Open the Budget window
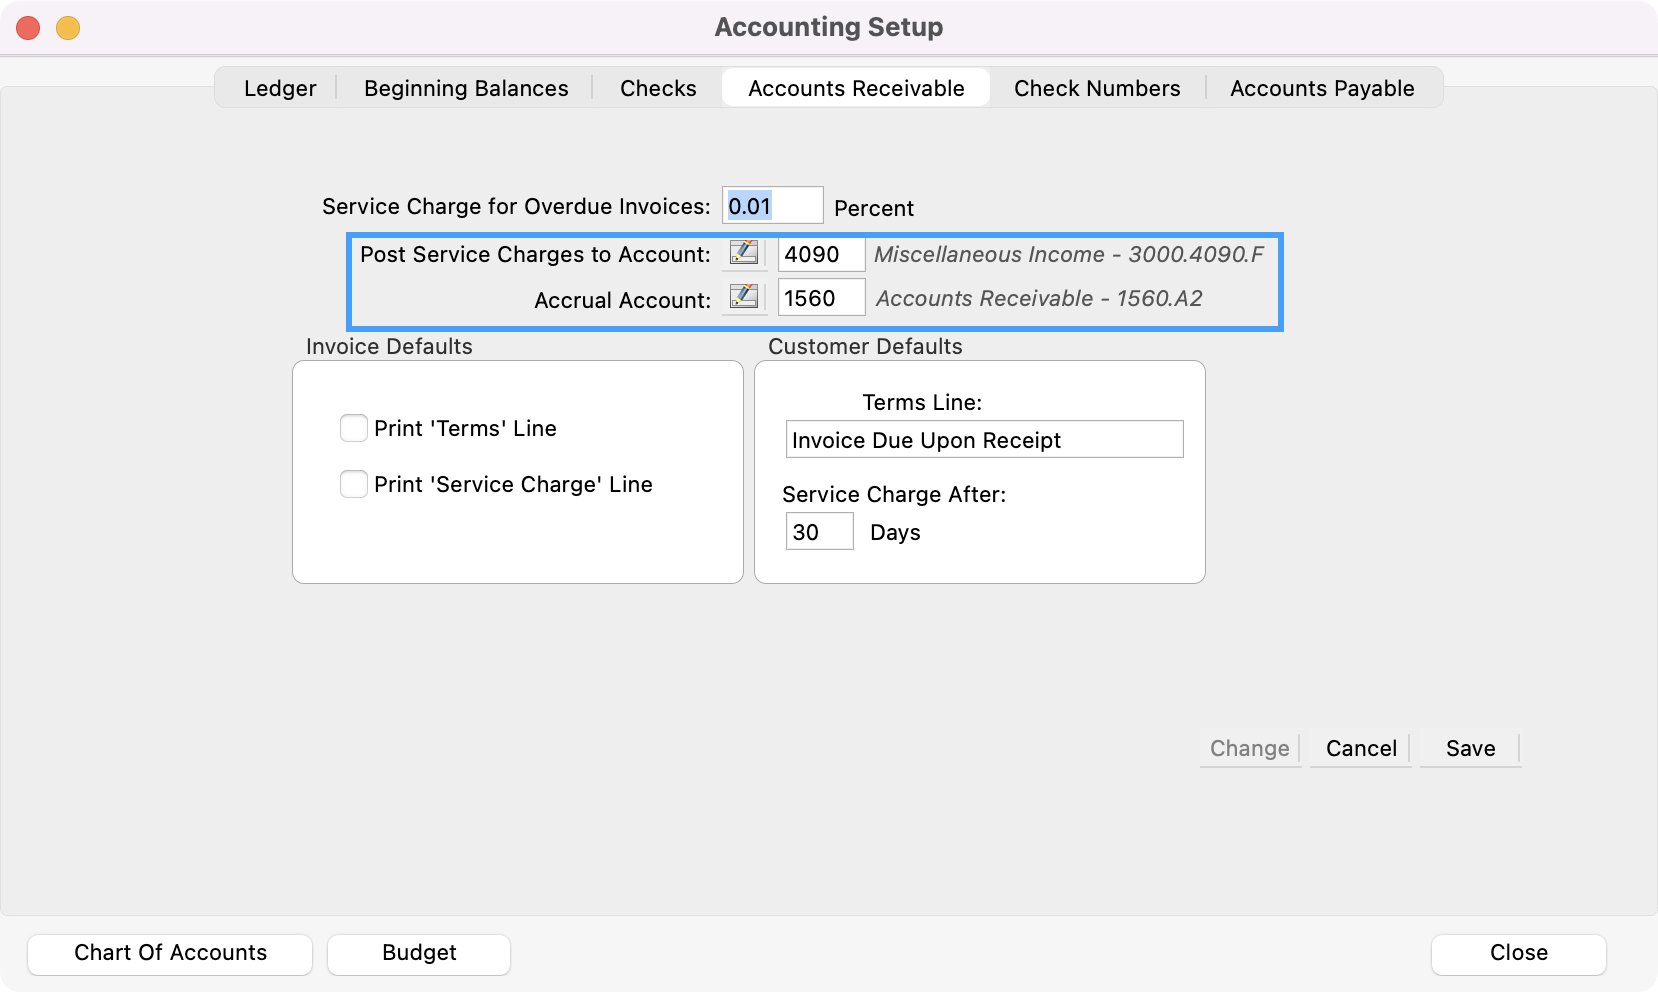Image resolution: width=1658 pixels, height=992 pixels. tap(419, 953)
